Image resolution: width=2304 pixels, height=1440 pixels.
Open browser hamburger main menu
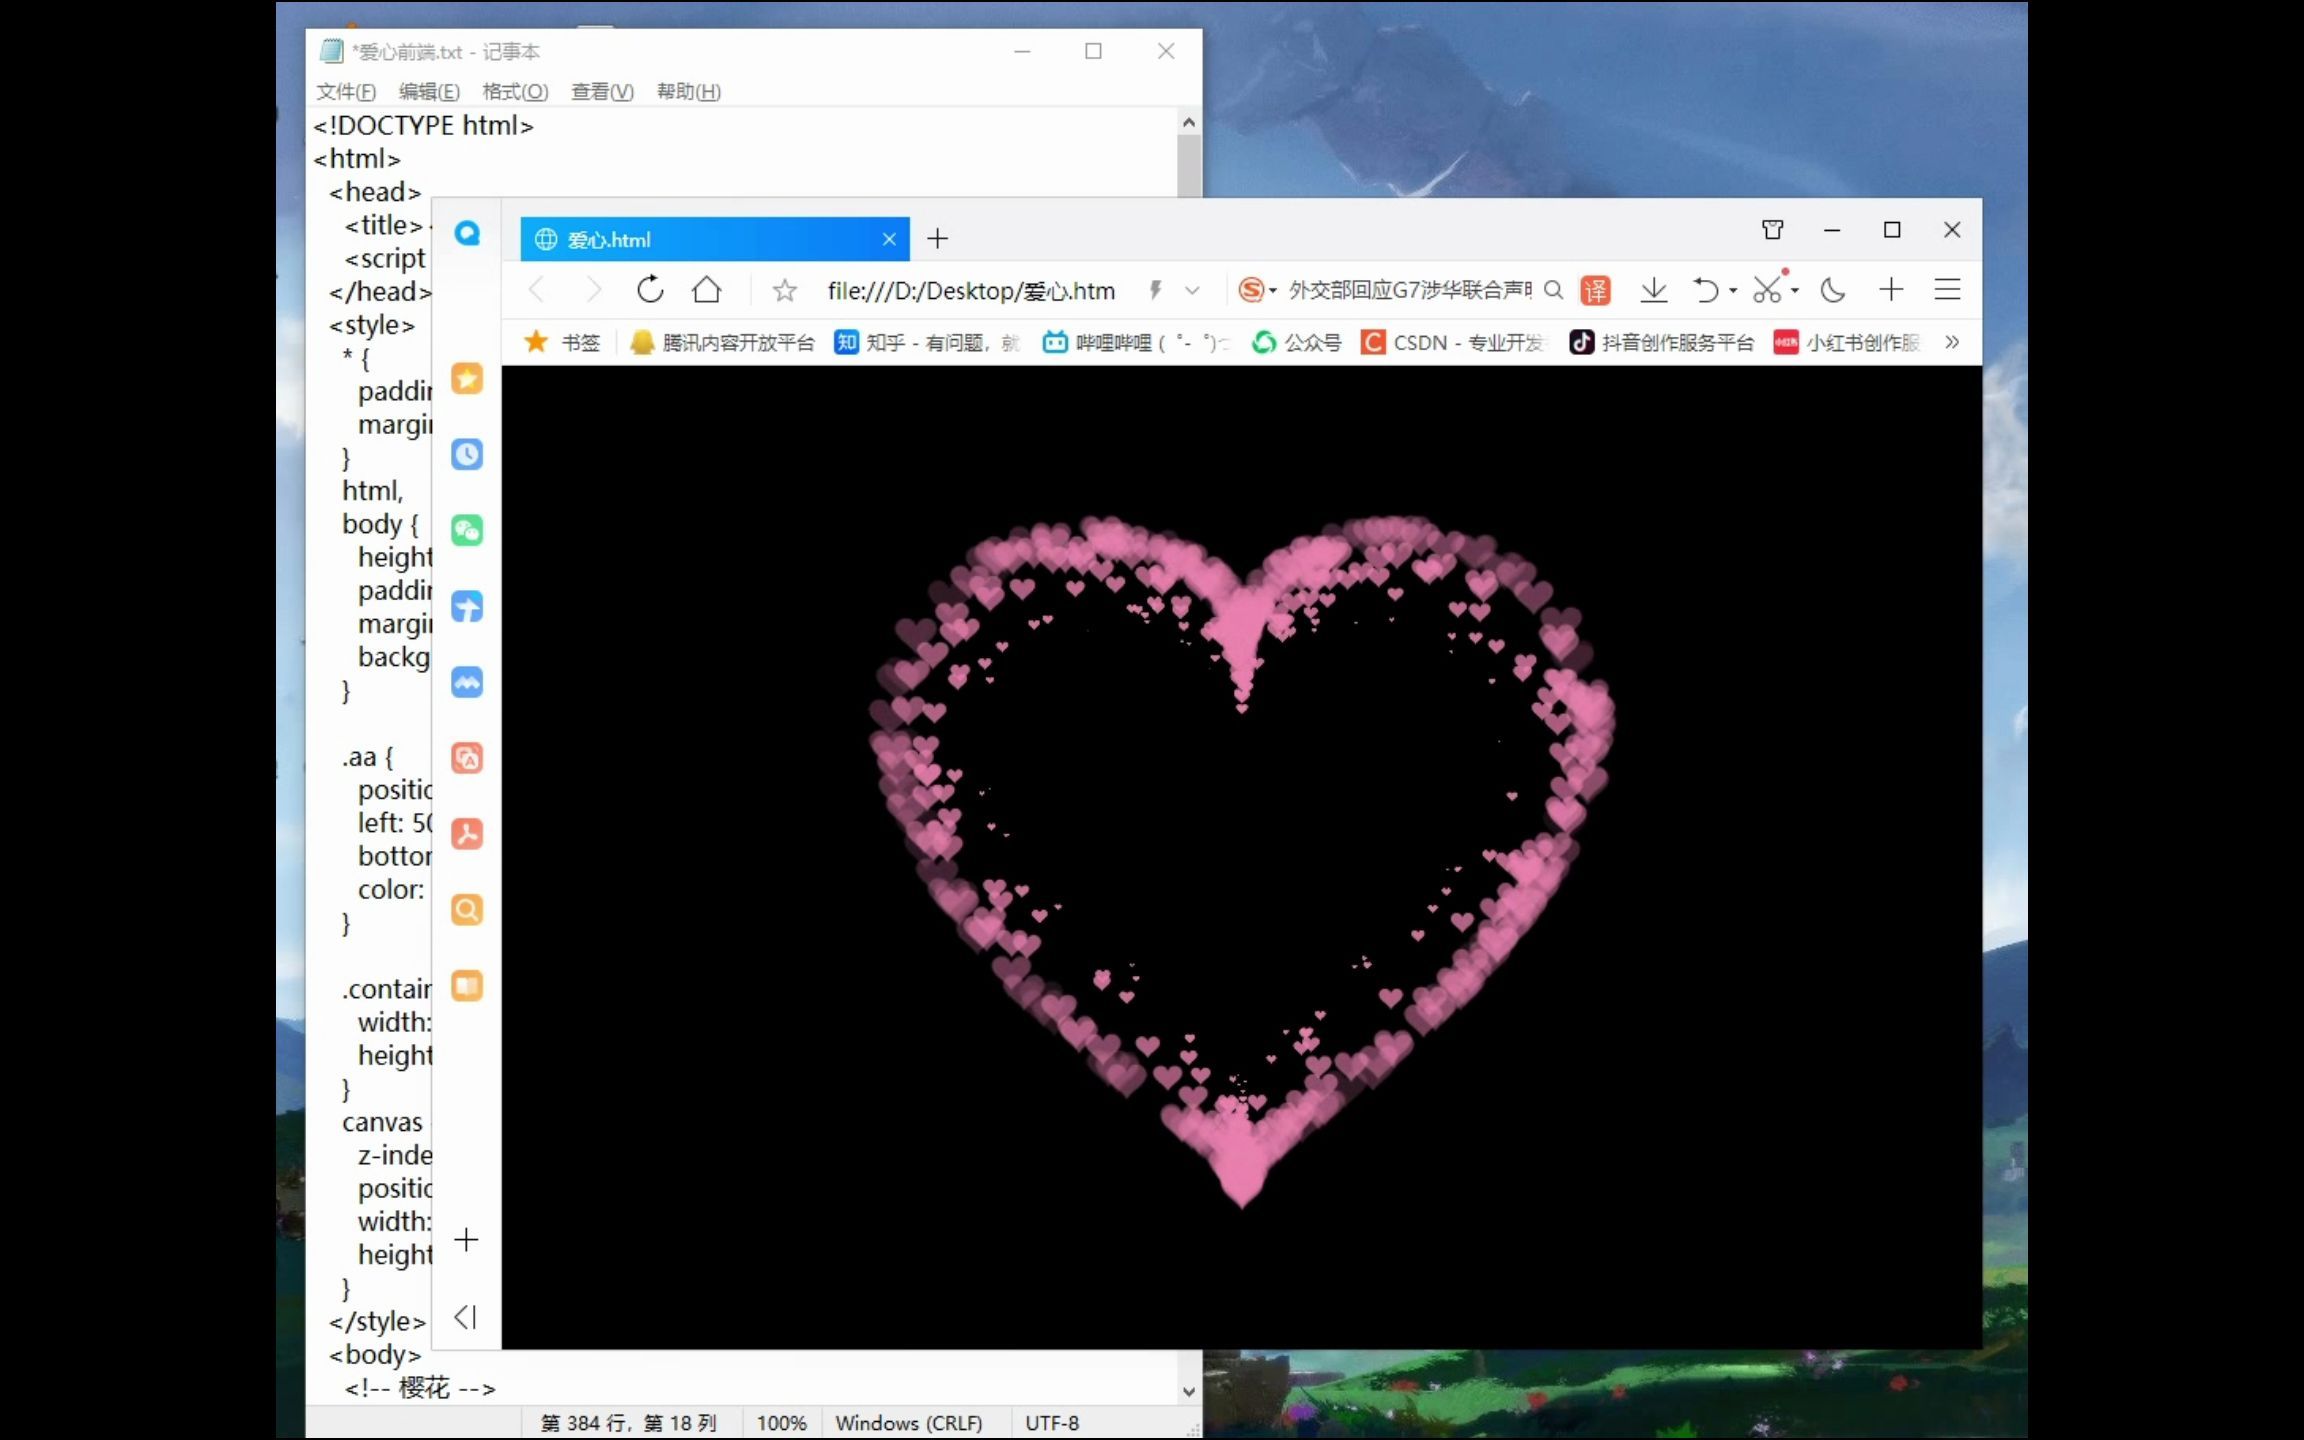[1947, 290]
